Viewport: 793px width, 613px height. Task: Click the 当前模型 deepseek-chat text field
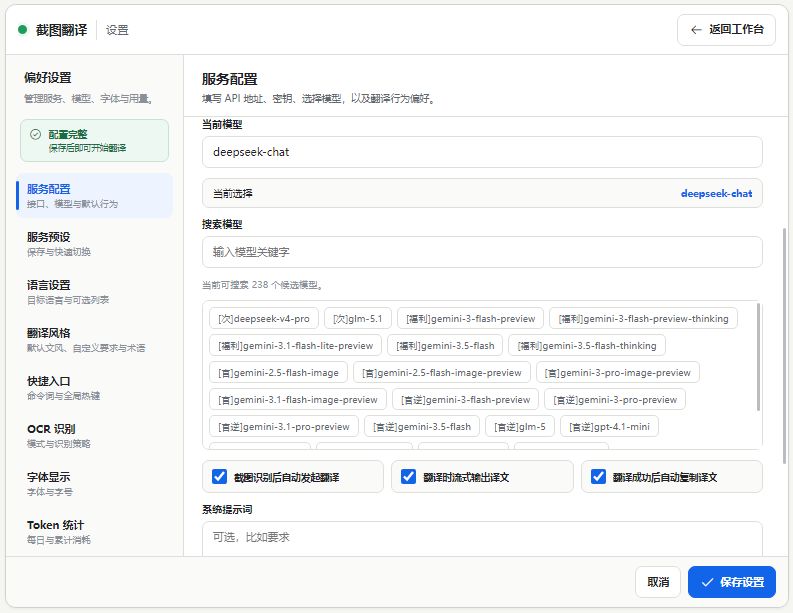[482, 152]
